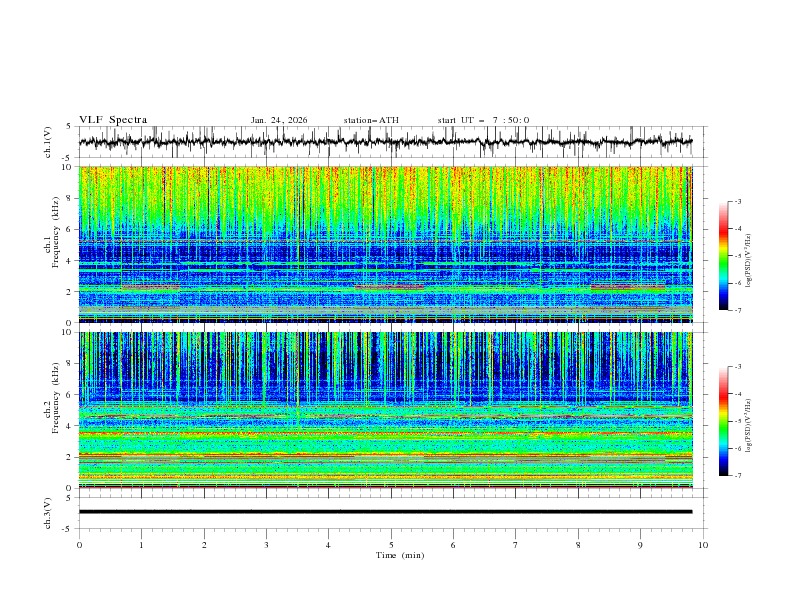Click inside the ch.1 spectrogram panel
This screenshot has width=792, height=612.
(385, 244)
